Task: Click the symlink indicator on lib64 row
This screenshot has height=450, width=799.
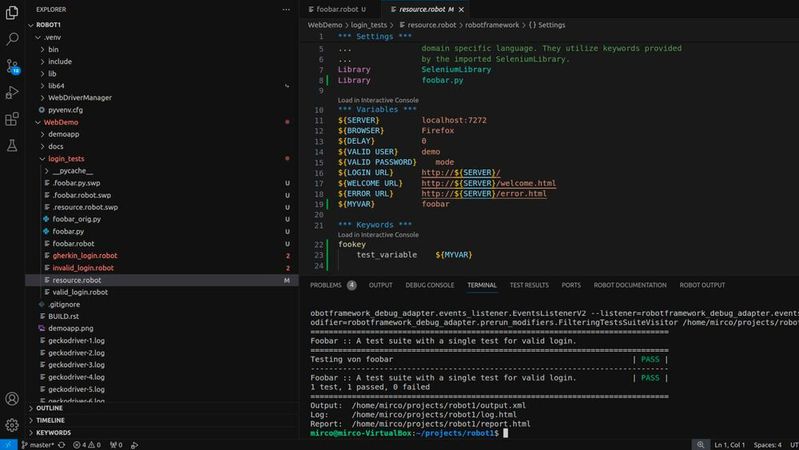Action: 287,86
